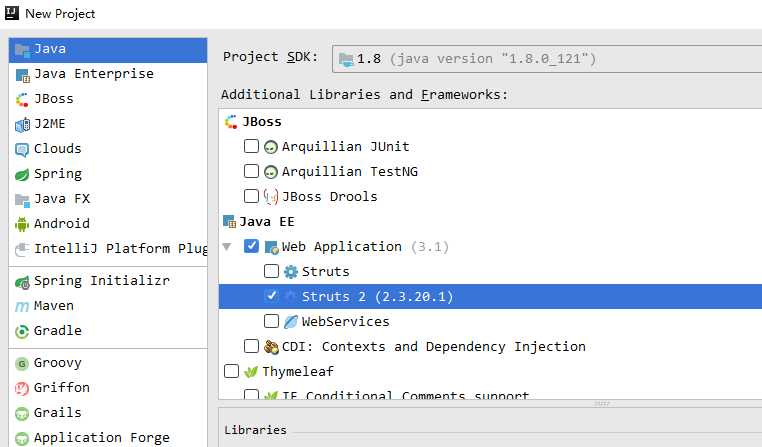Click the Struts gear icon
Screen dimensions: 762x447
pos(291,272)
